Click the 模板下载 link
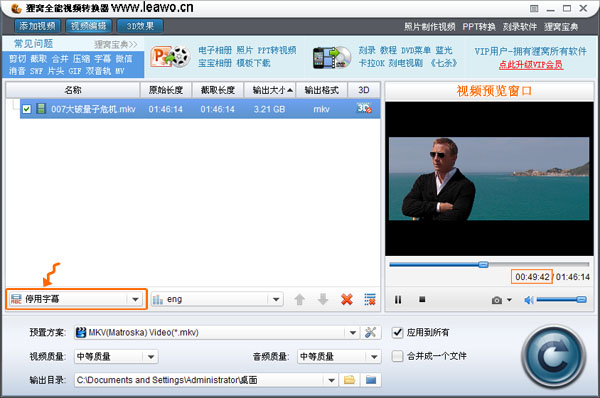This screenshot has height=398, width=600. pyautogui.click(x=253, y=63)
